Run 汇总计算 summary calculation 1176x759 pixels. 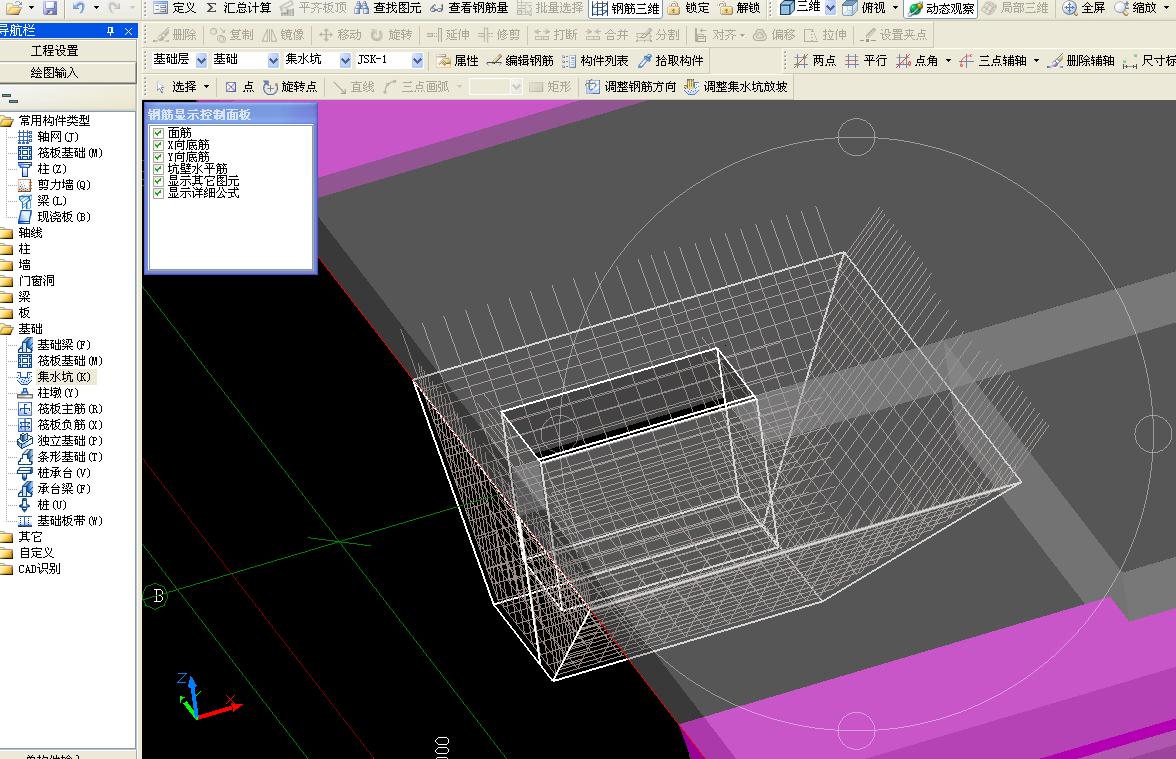click(x=238, y=8)
